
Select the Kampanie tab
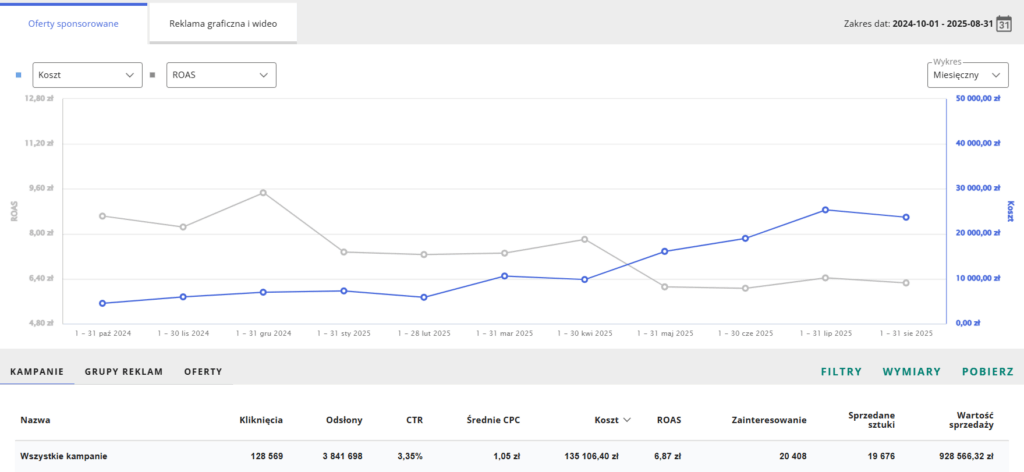pyautogui.click(x=37, y=372)
